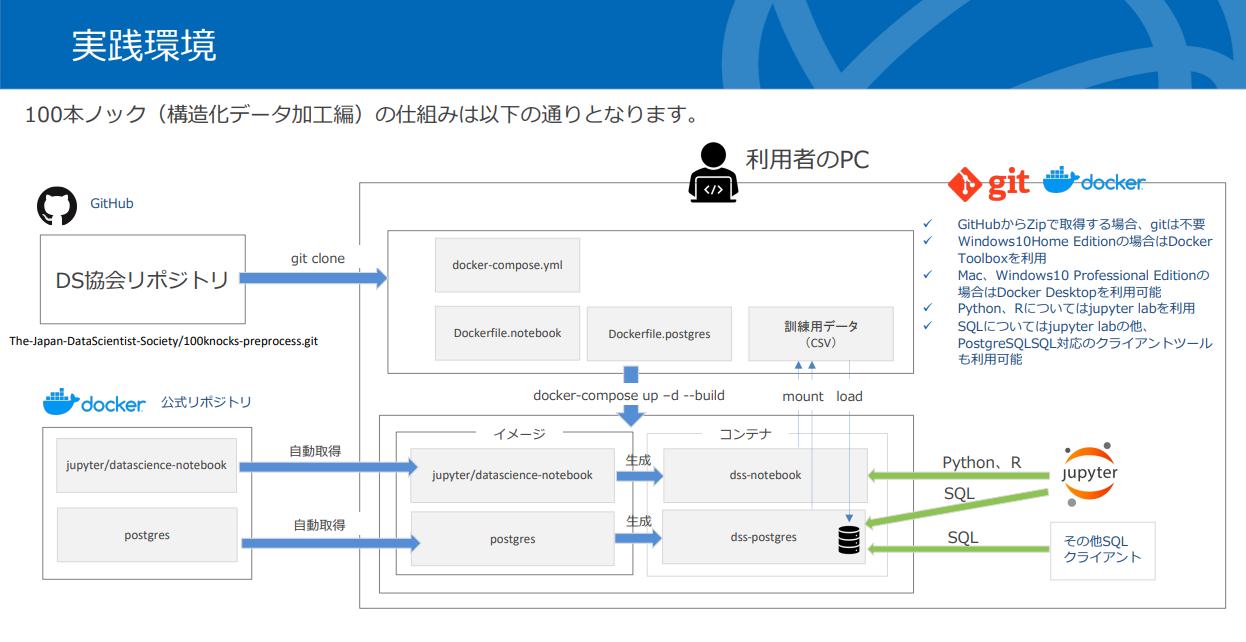1246x642 pixels.
Task: Select the orange Jupyter logo
Action: [1089, 473]
